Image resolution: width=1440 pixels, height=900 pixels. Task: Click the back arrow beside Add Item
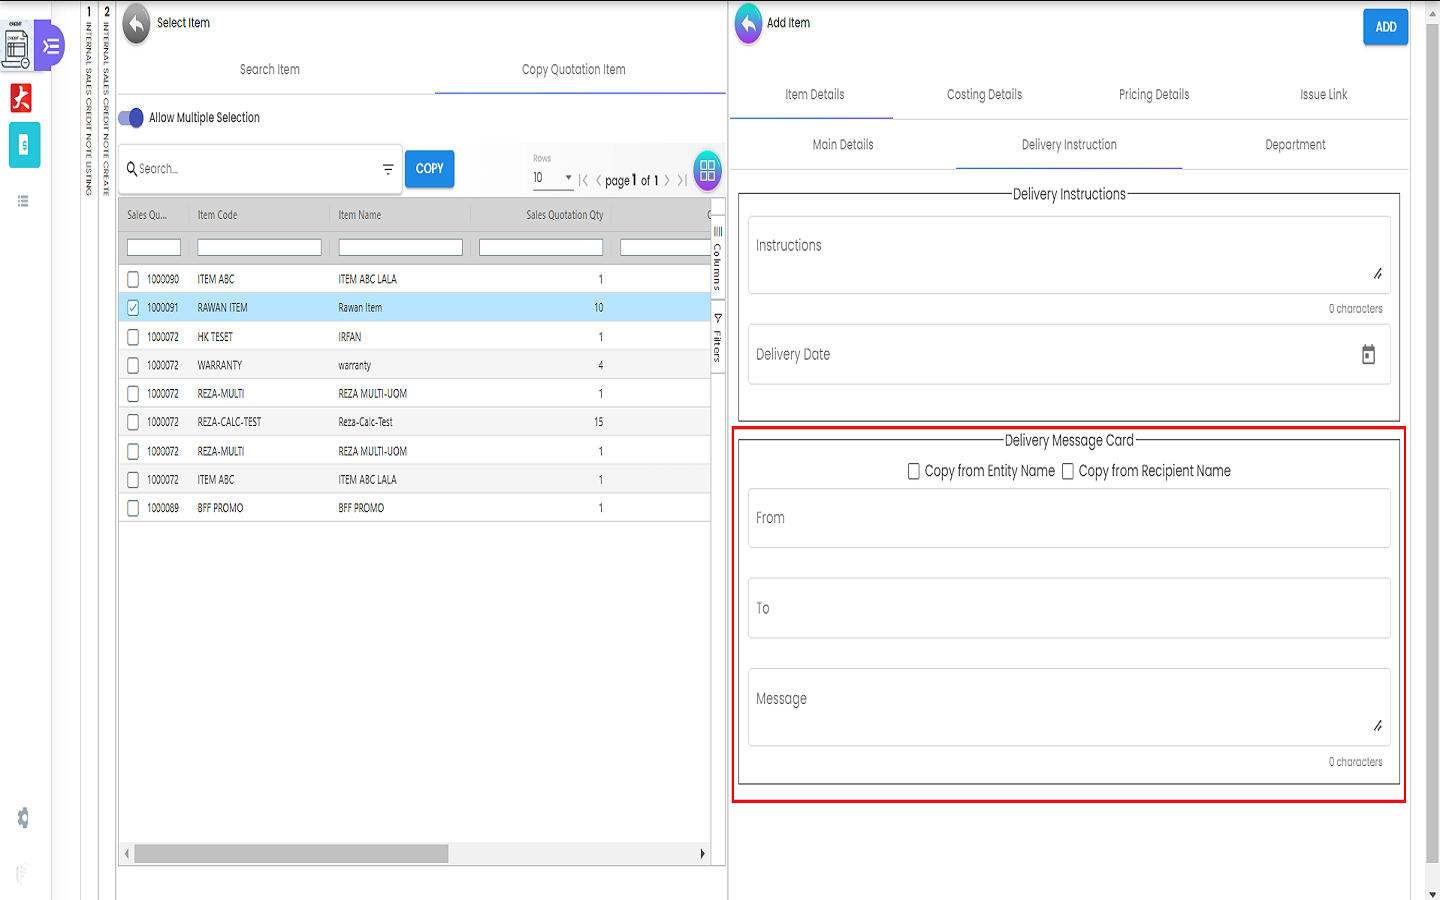coord(748,24)
